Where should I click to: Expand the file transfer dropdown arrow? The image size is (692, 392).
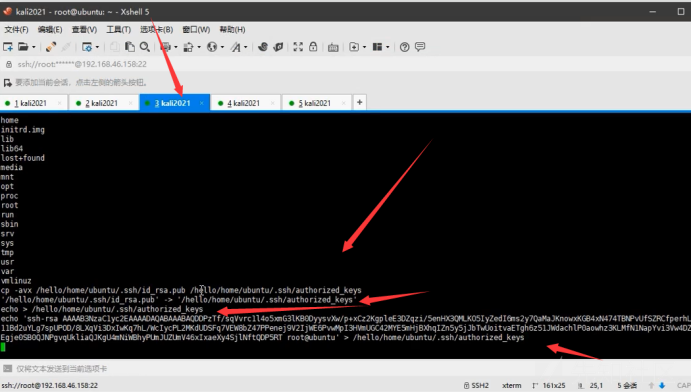(199, 47)
